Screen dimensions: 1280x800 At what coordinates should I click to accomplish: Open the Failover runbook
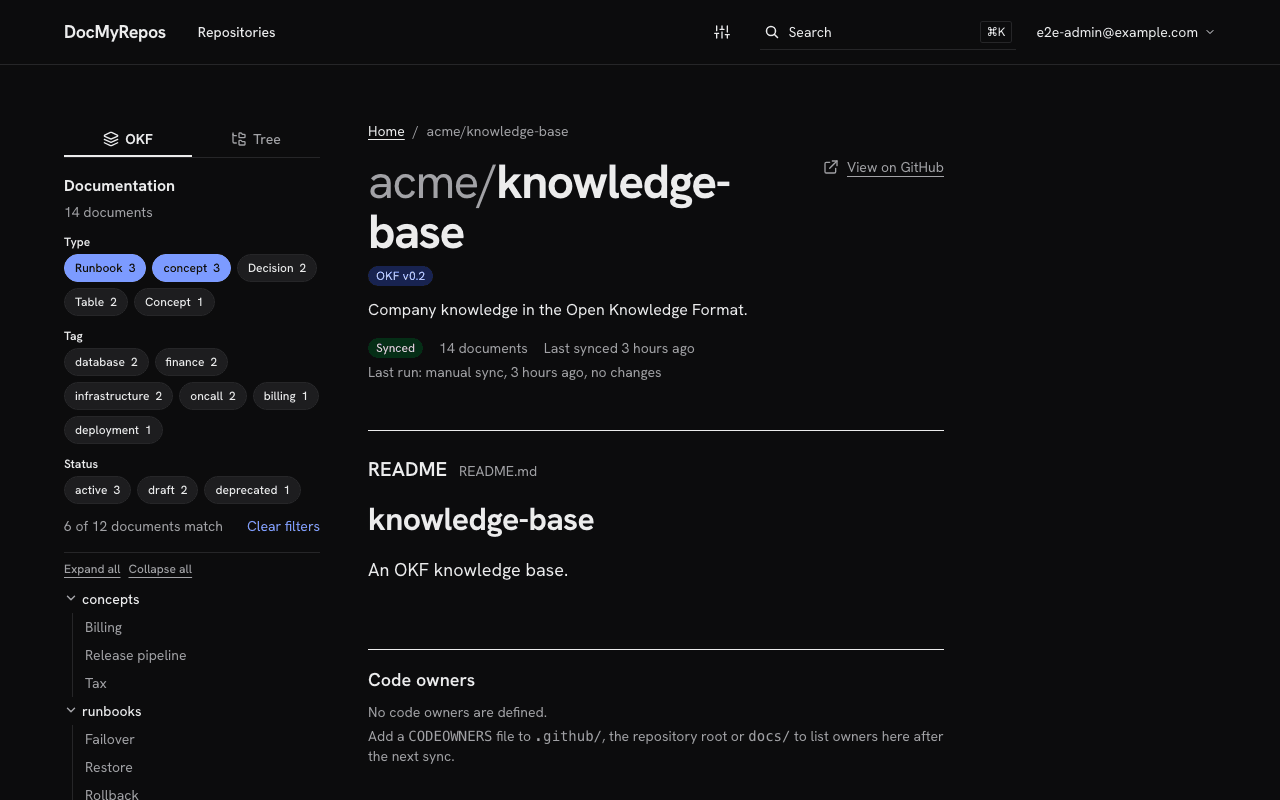(110, 739)
